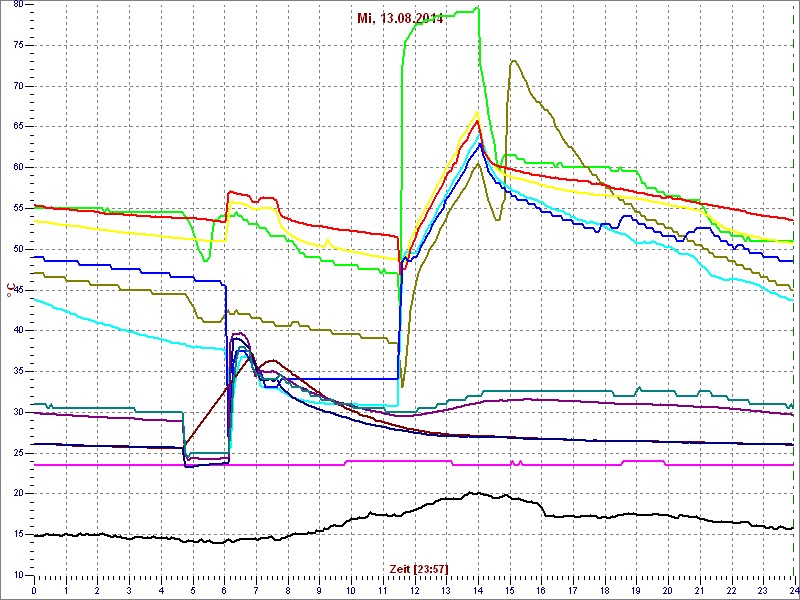
Task: Click hour '12' on the time axis
Action: pyautogui.click(x=414, y=591)
